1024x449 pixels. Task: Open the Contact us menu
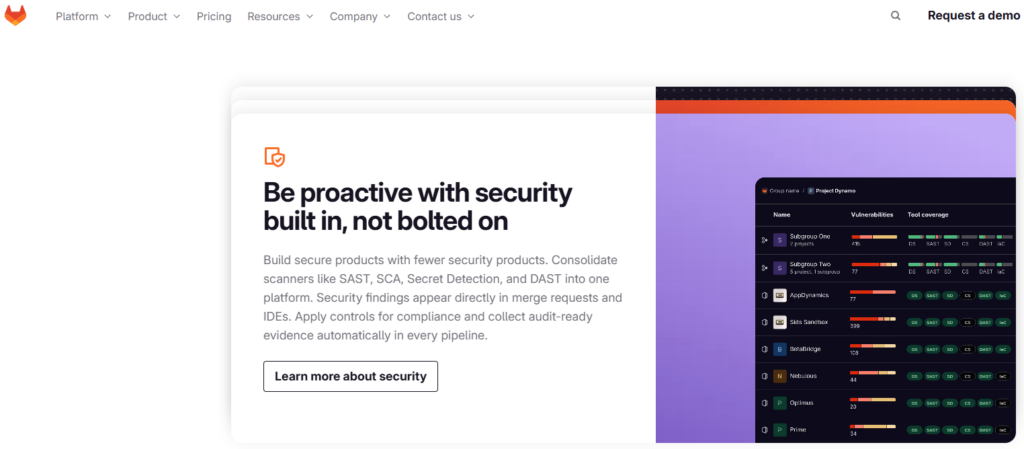click(441, 16)
